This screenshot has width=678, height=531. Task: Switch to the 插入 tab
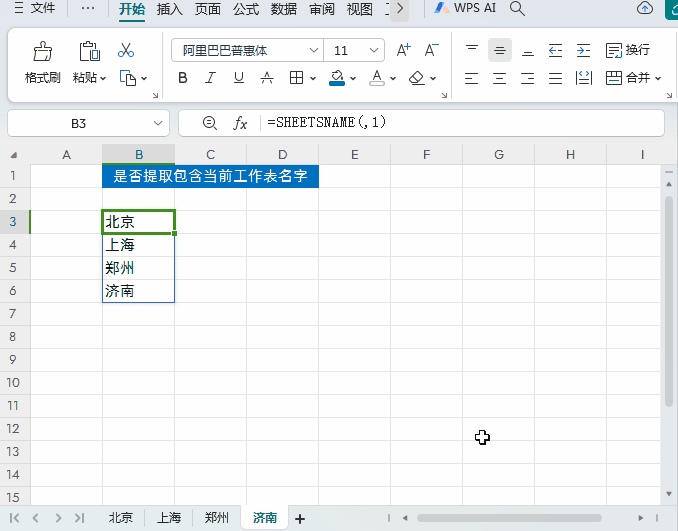169,9
